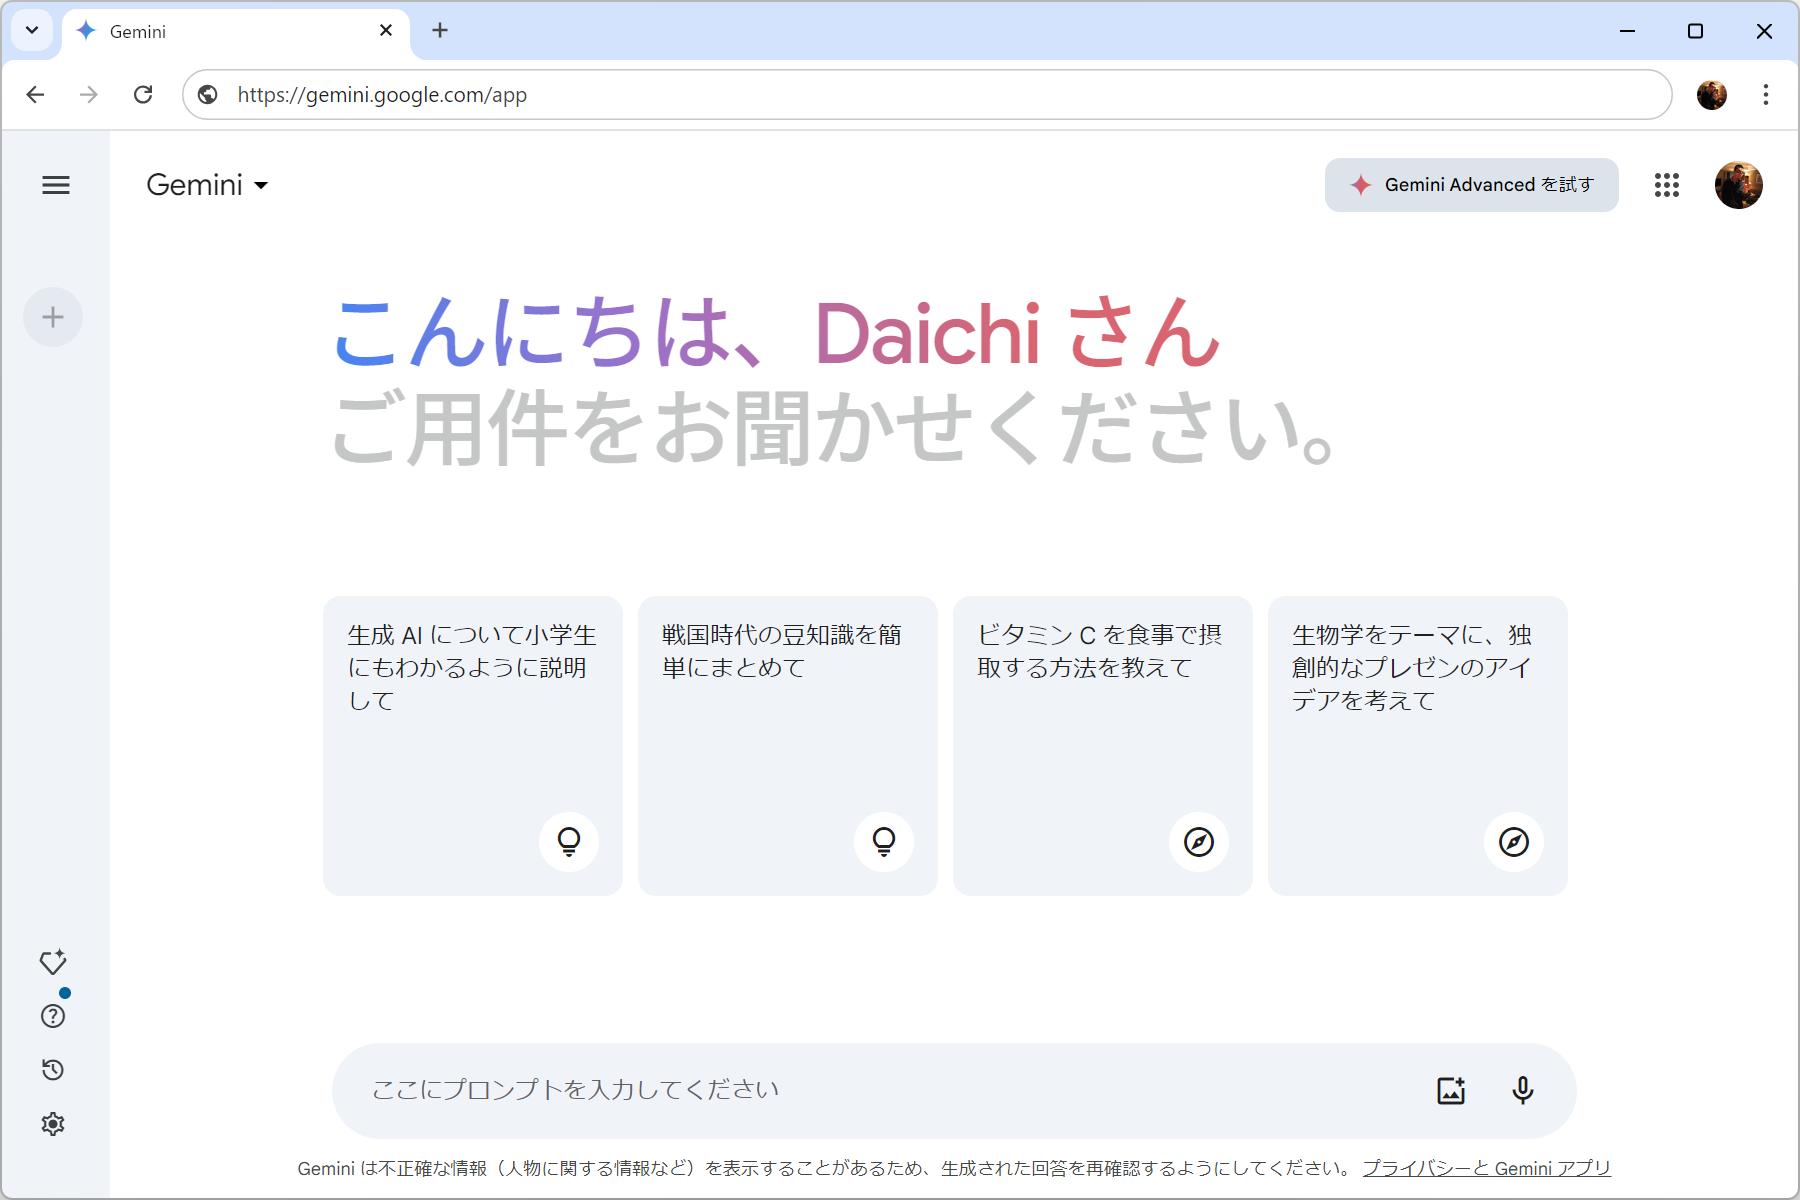
Task: Open プライバシーと Gemini アプリ link
Action: 1486,1168
